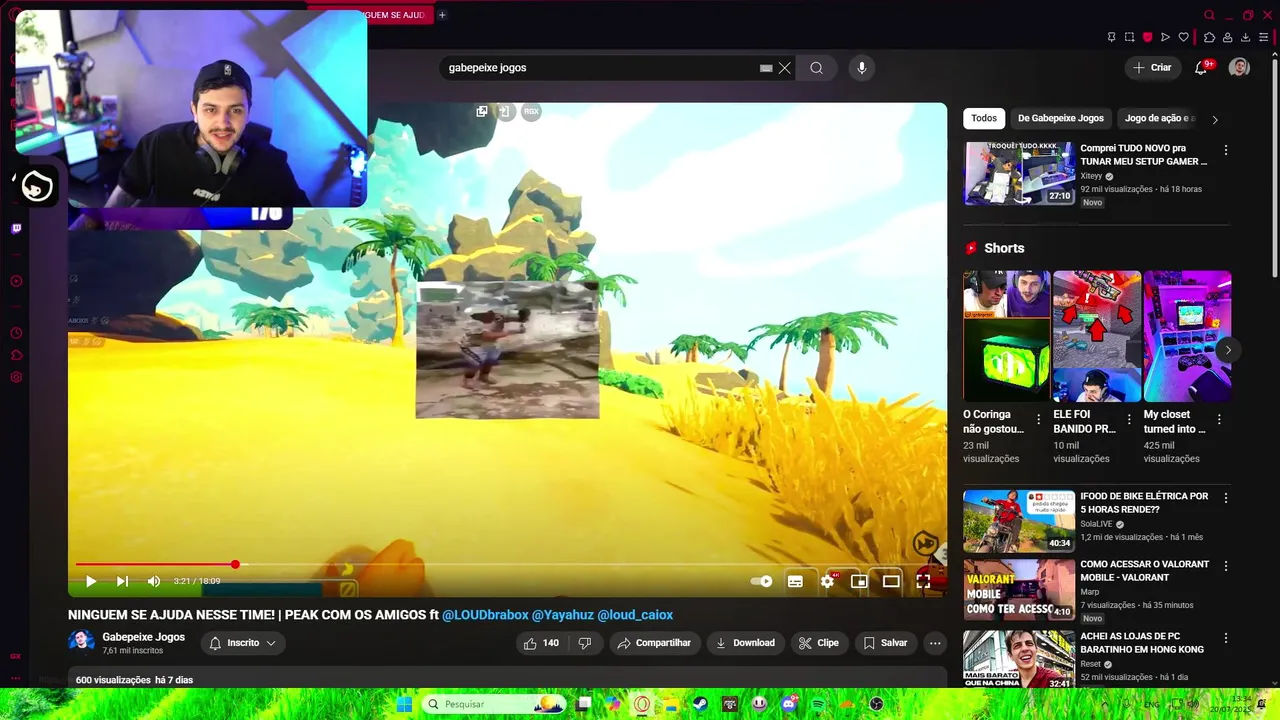Open options for O Coringa short
The image size is (1280, 720).
(1038, 420)
